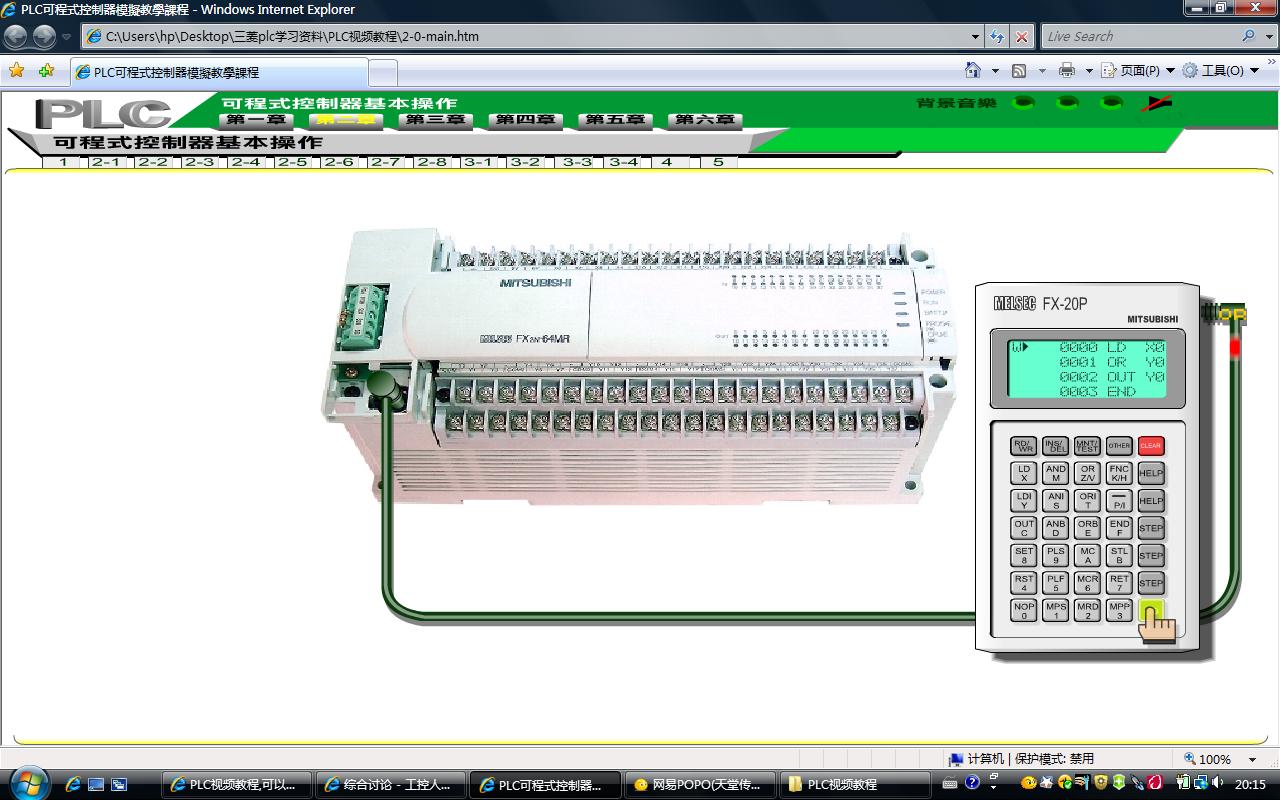Screen dimensions: 1280x800
Task: Open section 2-5 in the lesson bar
Action: 292,162
